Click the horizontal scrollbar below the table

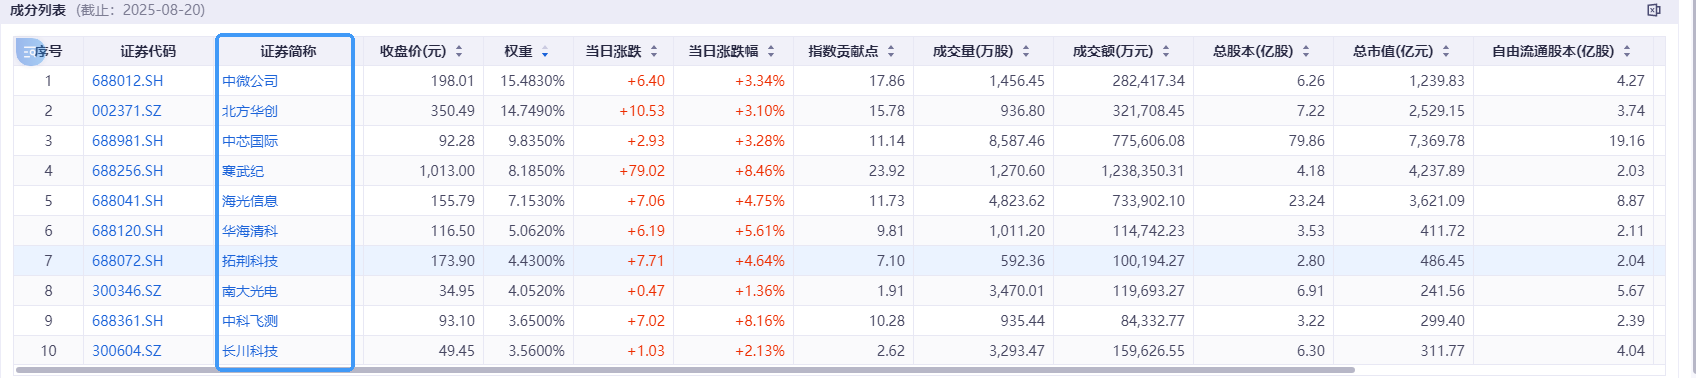click(x=685, y=370)
